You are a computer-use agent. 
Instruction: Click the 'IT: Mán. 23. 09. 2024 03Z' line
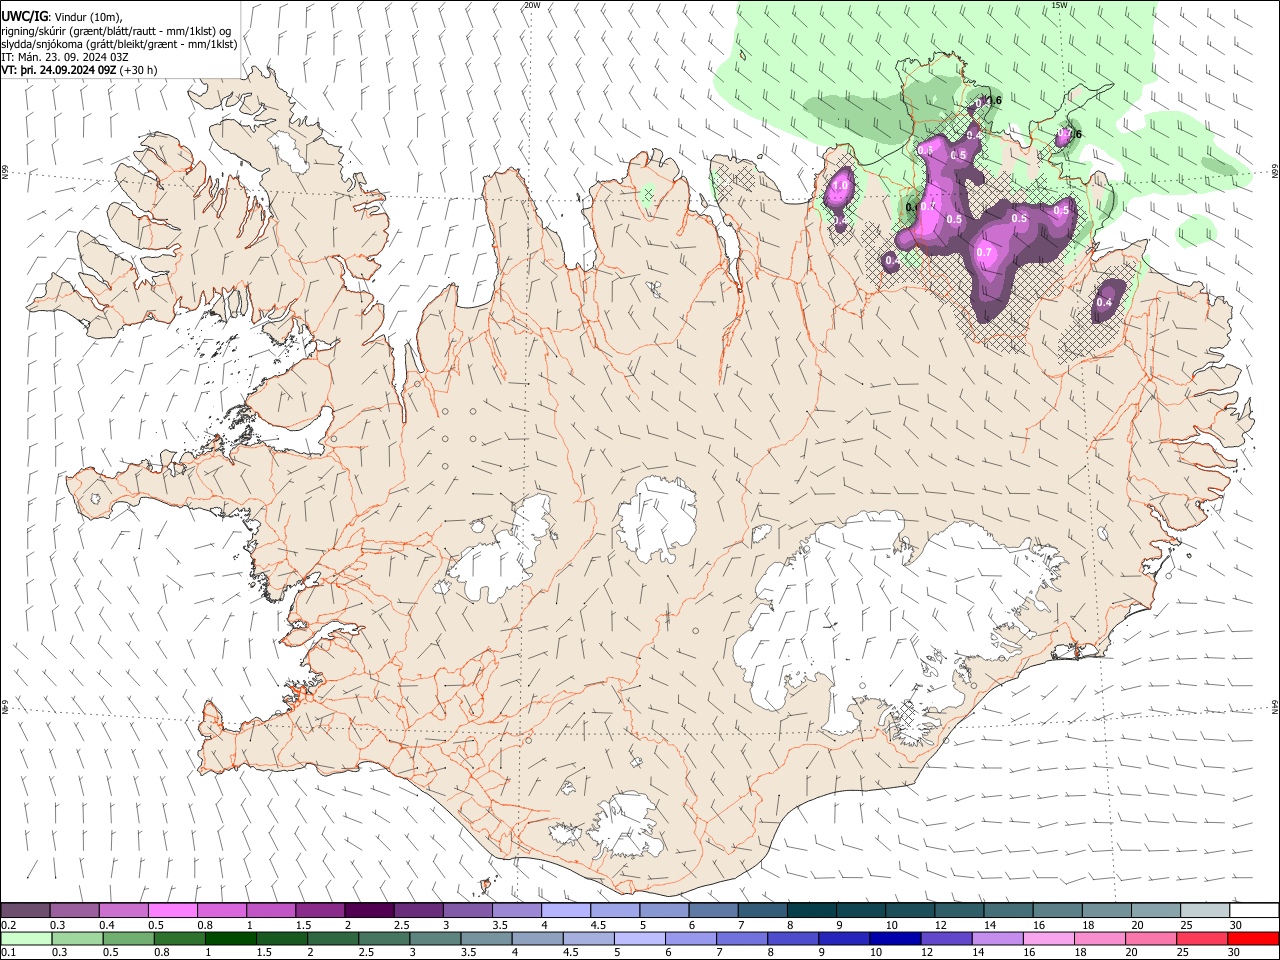click(x=65, y=57)
